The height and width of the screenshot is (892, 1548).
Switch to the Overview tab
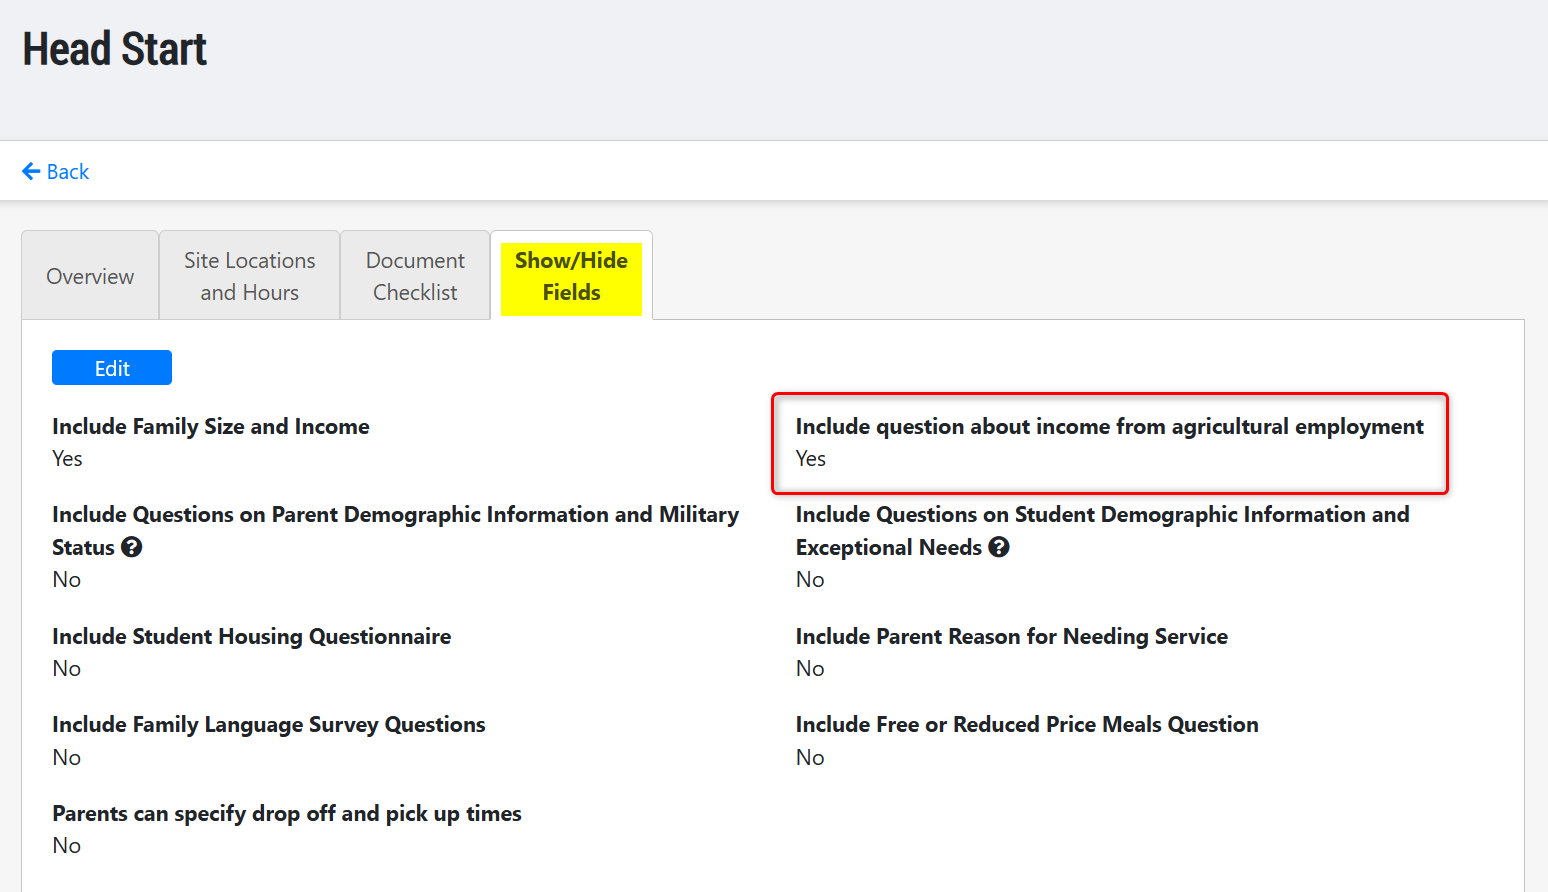(x=90, y=276)
